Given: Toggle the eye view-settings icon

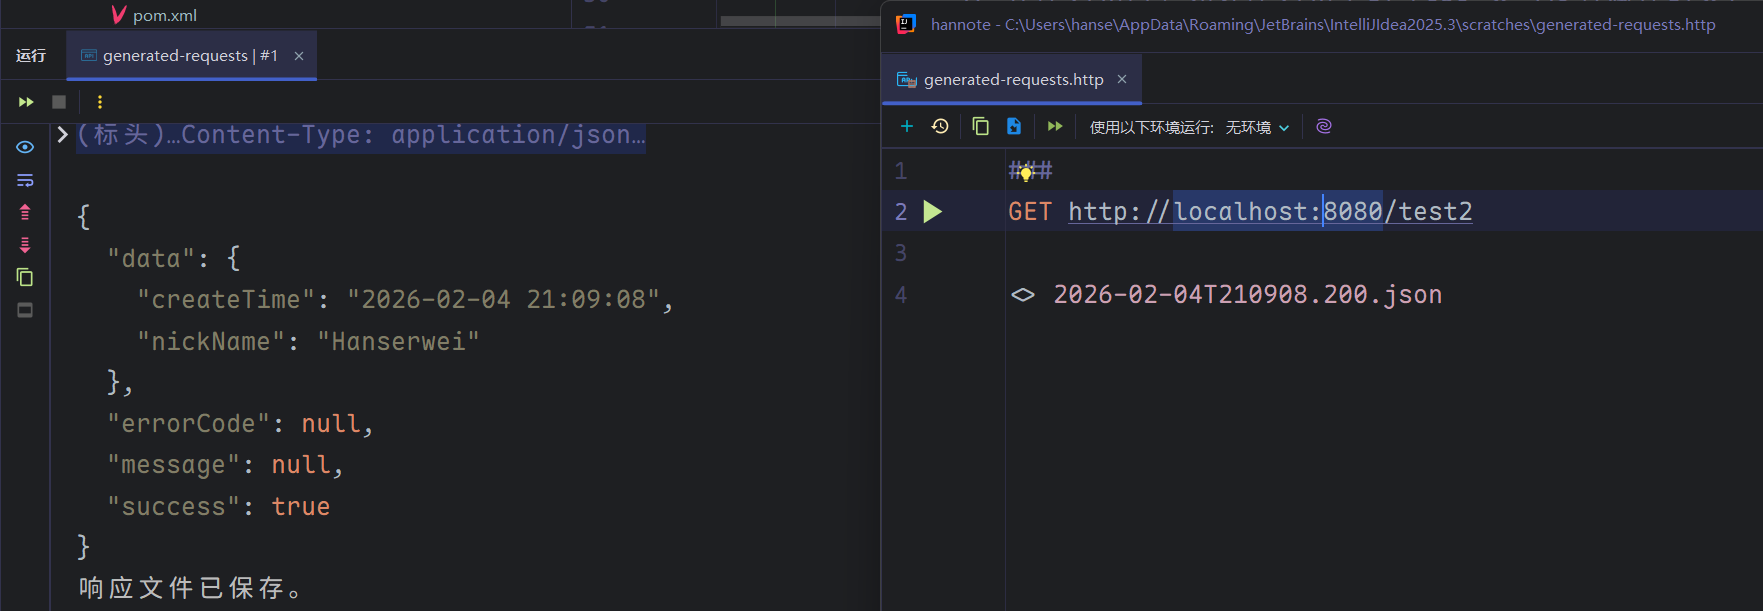Looking at the screenshot, I should [25, 147].
